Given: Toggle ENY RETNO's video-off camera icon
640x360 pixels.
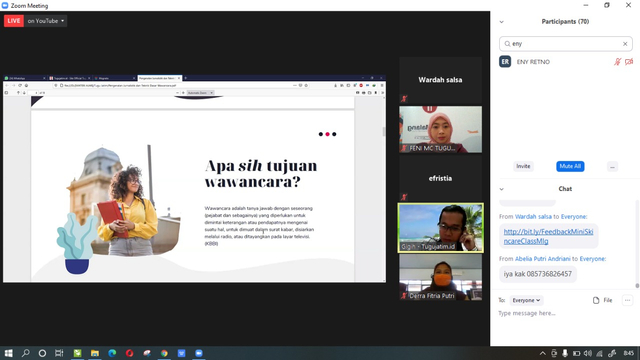Looking at the screenshot, I should click(x=629, y=62).
